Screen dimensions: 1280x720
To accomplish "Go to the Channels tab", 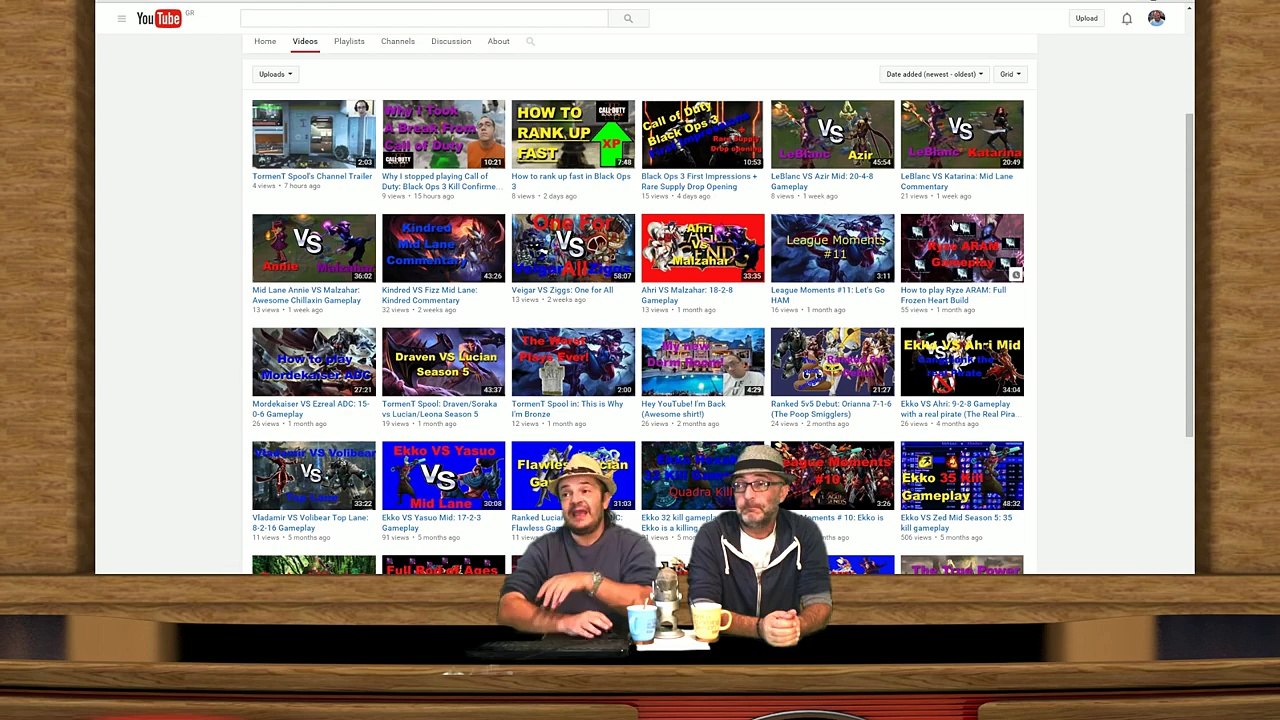I will click(x=398, y=41).
